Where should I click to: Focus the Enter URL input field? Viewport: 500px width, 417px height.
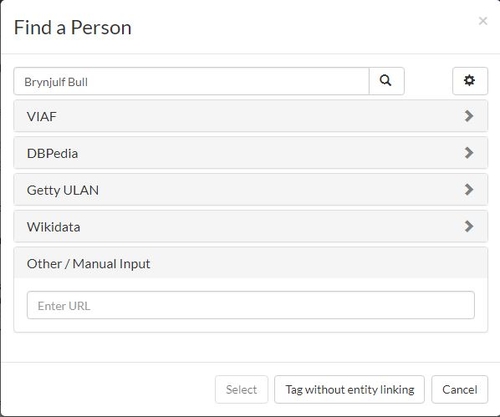[x=251, y=305]
